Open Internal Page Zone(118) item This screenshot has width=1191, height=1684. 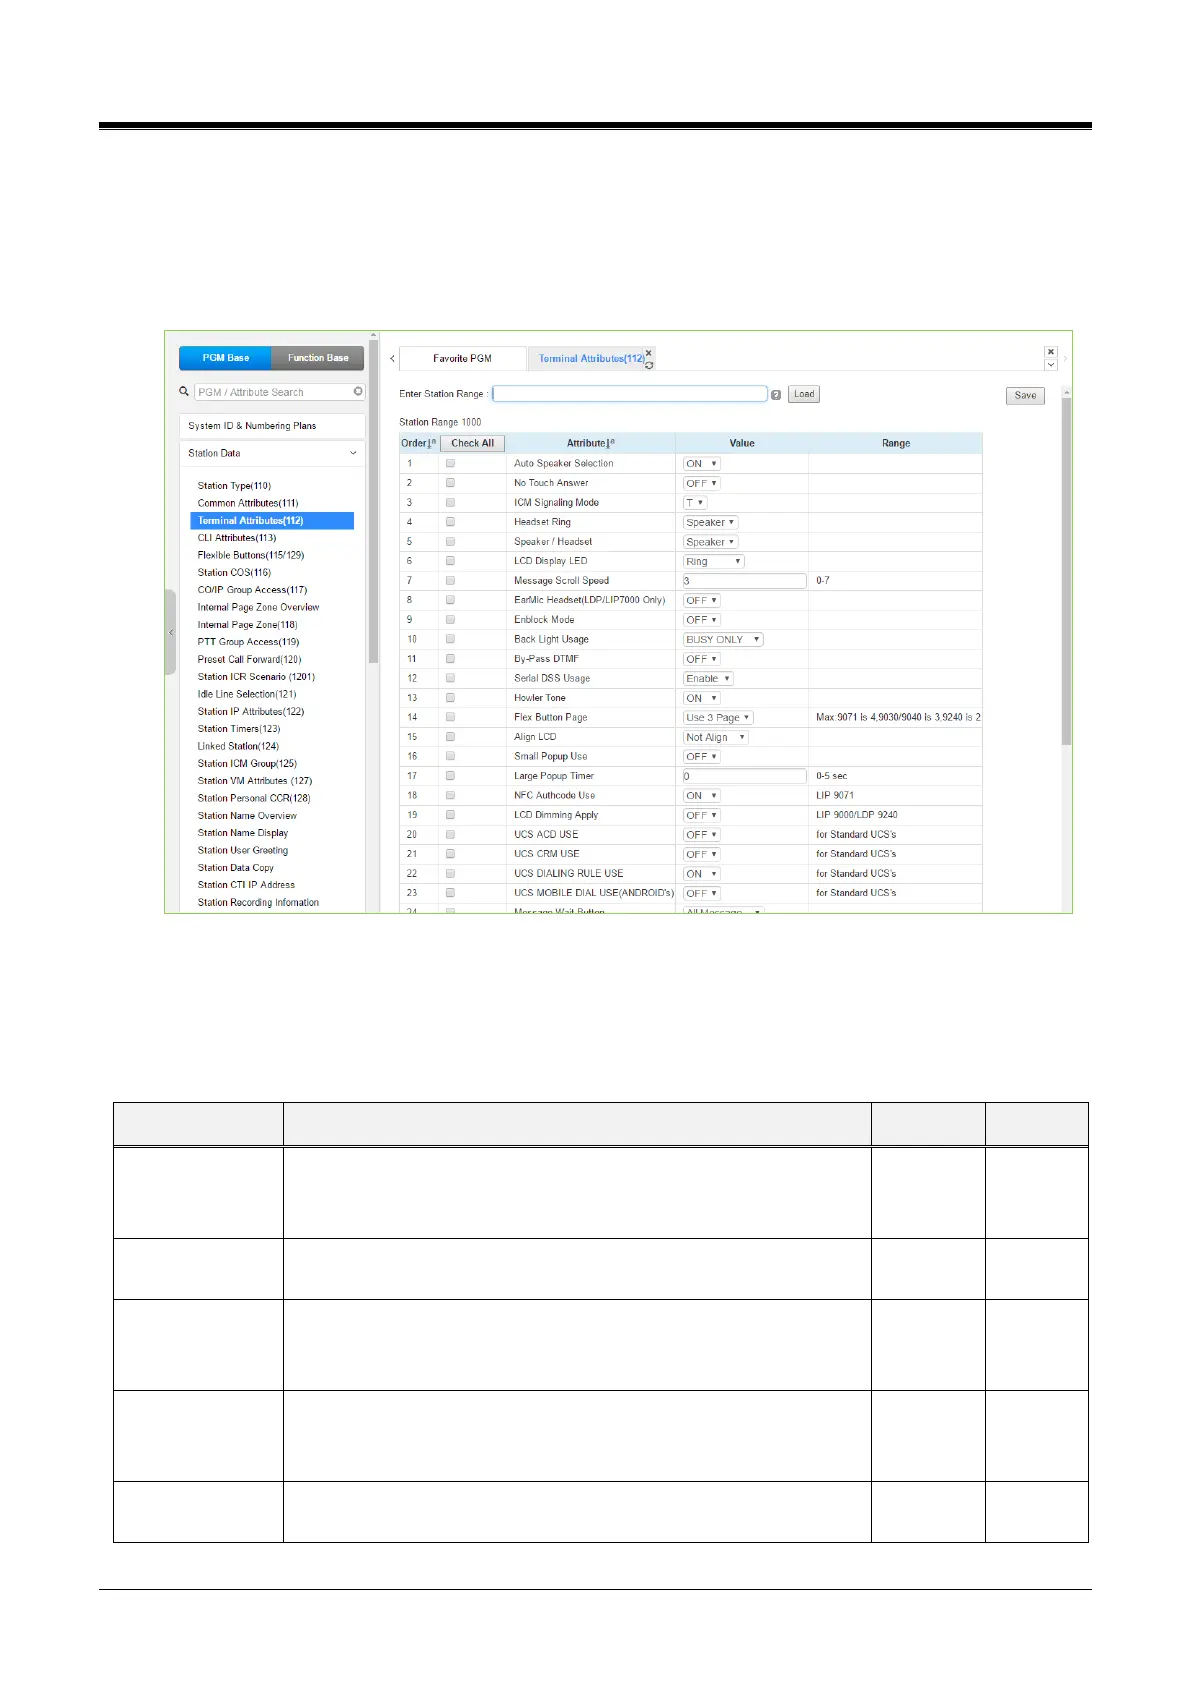coord(247,625)
